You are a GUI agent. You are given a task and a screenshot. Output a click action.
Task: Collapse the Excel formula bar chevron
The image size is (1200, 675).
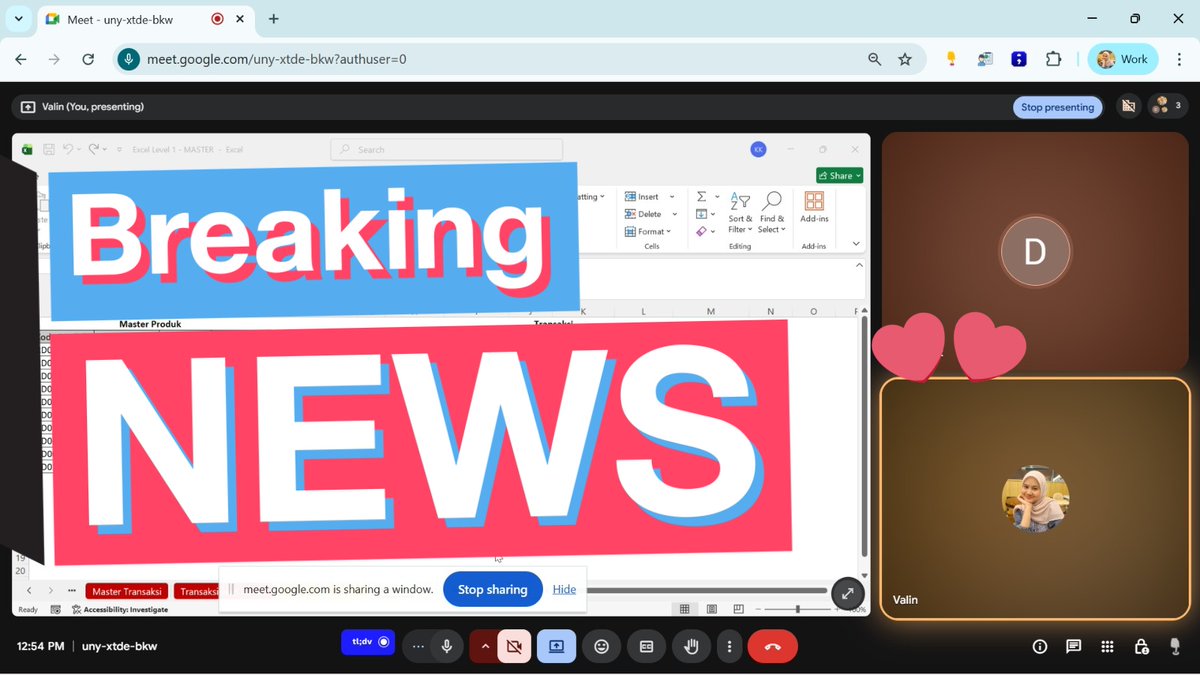click(859, 265)
